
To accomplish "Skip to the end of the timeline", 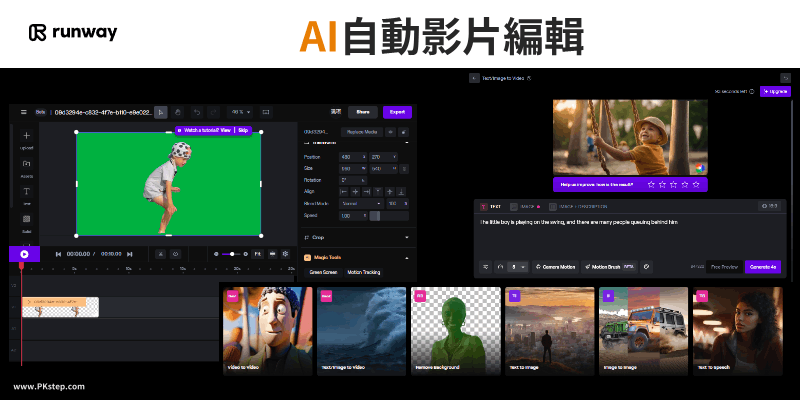I will coord(130,254).
